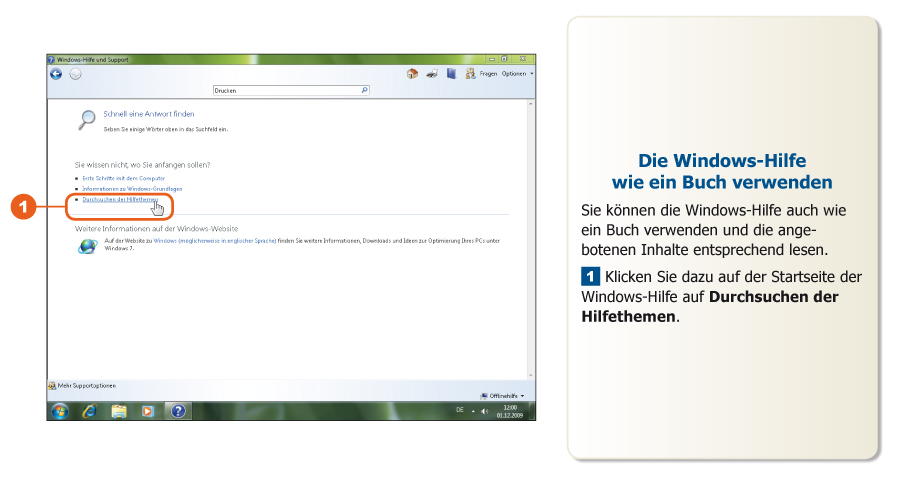Click the Windows Start orb
900x480 pixels.
pos(59,411)
